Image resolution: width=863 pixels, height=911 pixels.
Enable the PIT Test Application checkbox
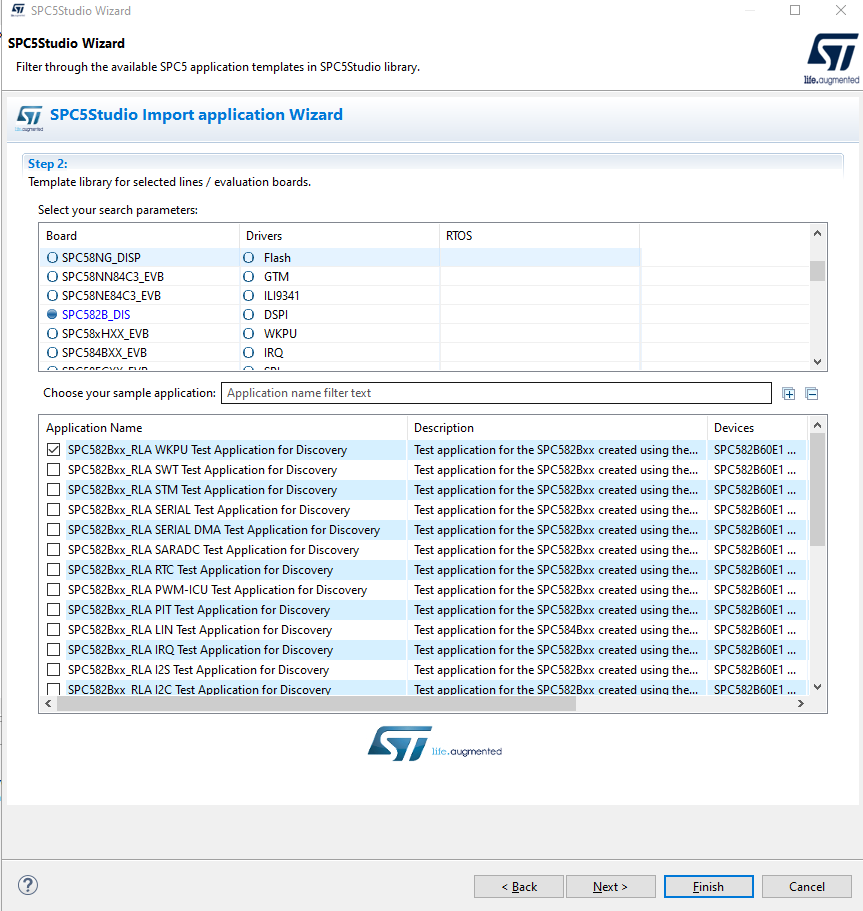[x=53, y=610]
